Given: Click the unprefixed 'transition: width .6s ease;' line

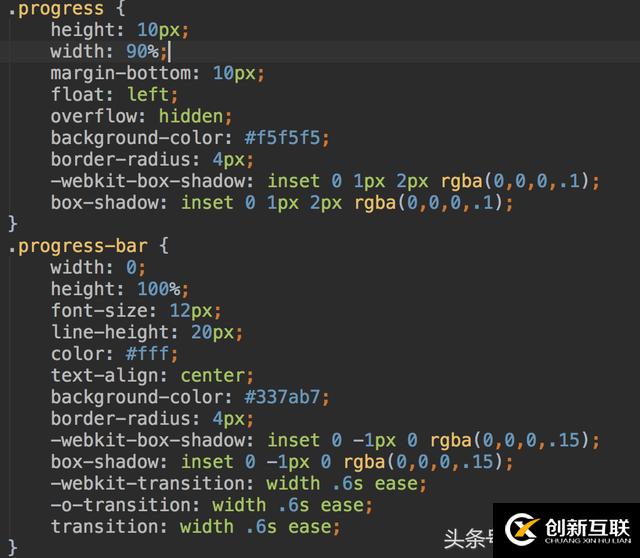Looking at the screenshot, I should (x=195, y=527).
